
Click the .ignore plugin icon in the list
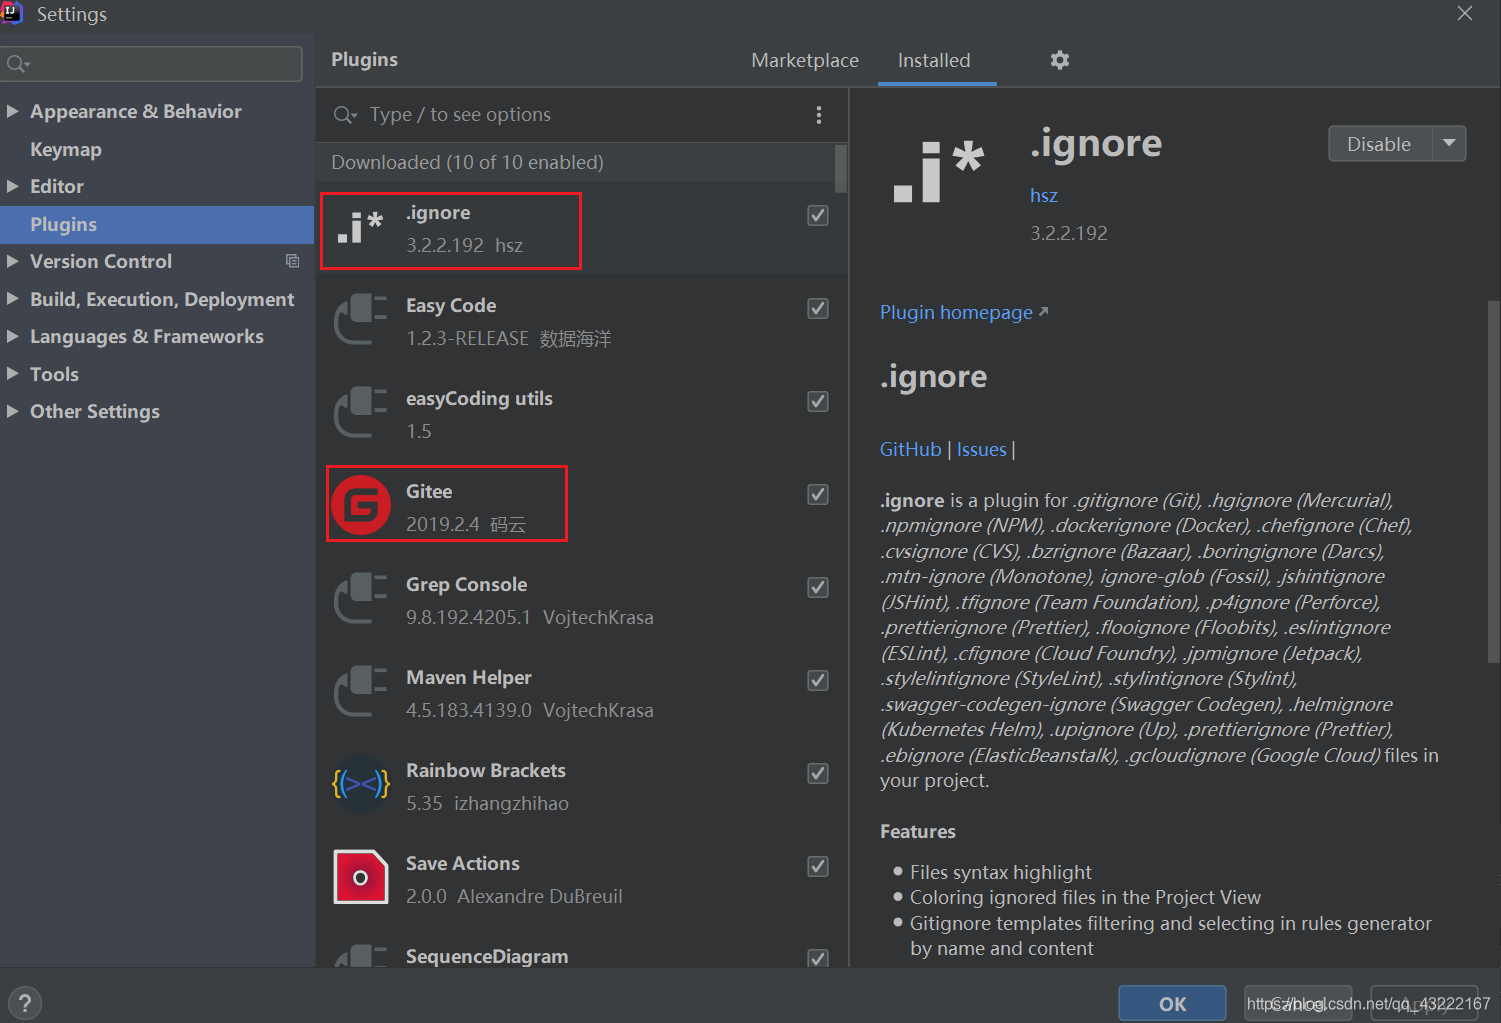point(361,228)
